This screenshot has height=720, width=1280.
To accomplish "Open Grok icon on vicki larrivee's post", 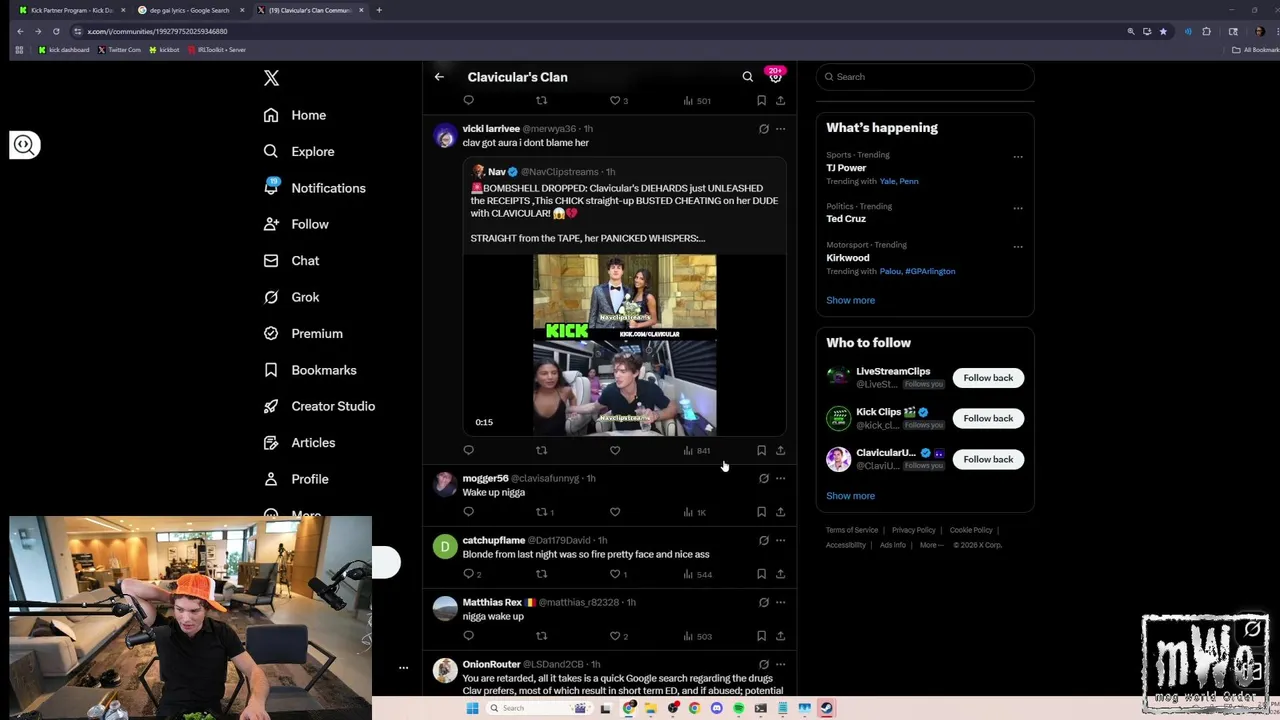I will pyautogui.click(x=764, y=129).
